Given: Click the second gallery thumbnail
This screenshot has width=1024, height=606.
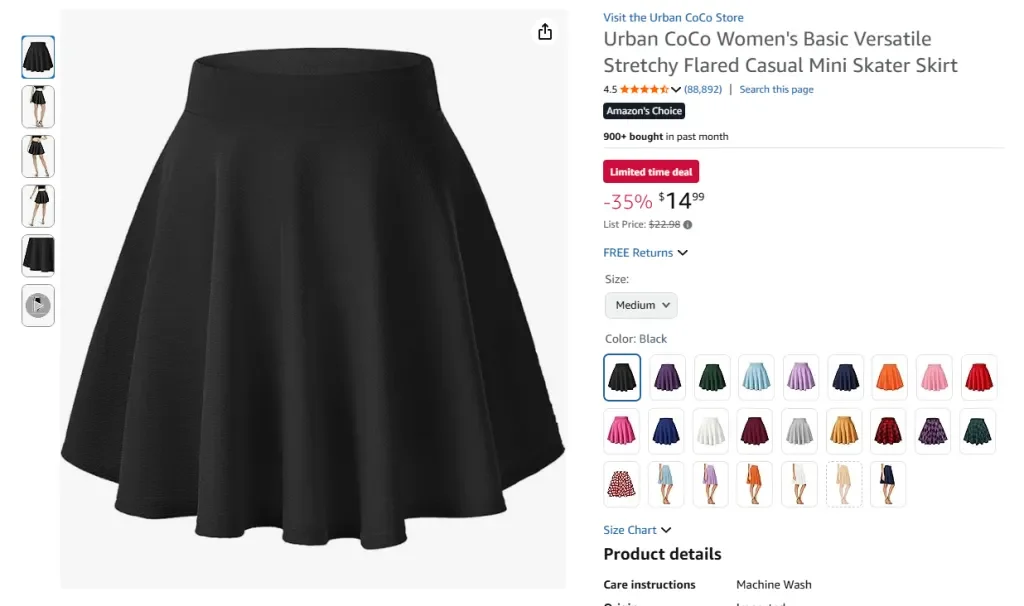Looking at the screenshot, I should pos(38,107).
